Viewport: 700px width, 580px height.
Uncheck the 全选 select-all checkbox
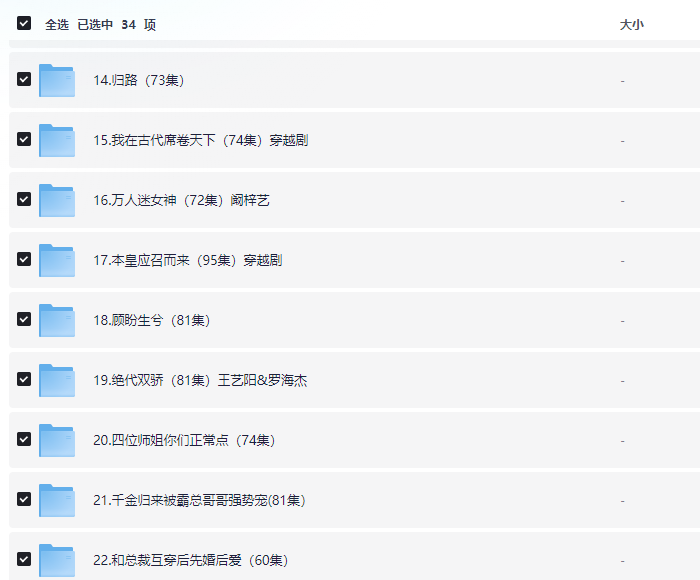click(x=24, y=23)
